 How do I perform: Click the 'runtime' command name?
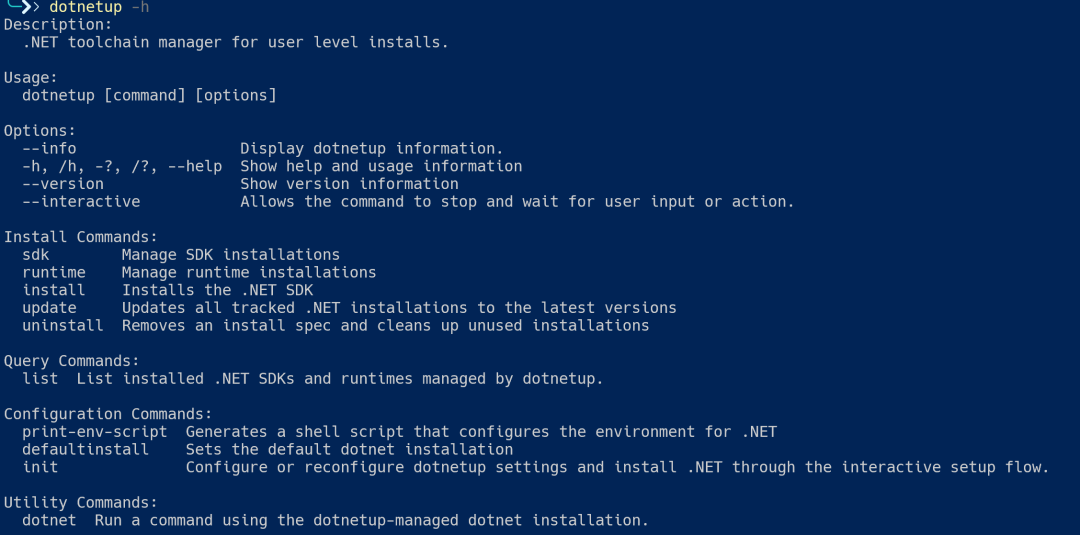[54, 272]
